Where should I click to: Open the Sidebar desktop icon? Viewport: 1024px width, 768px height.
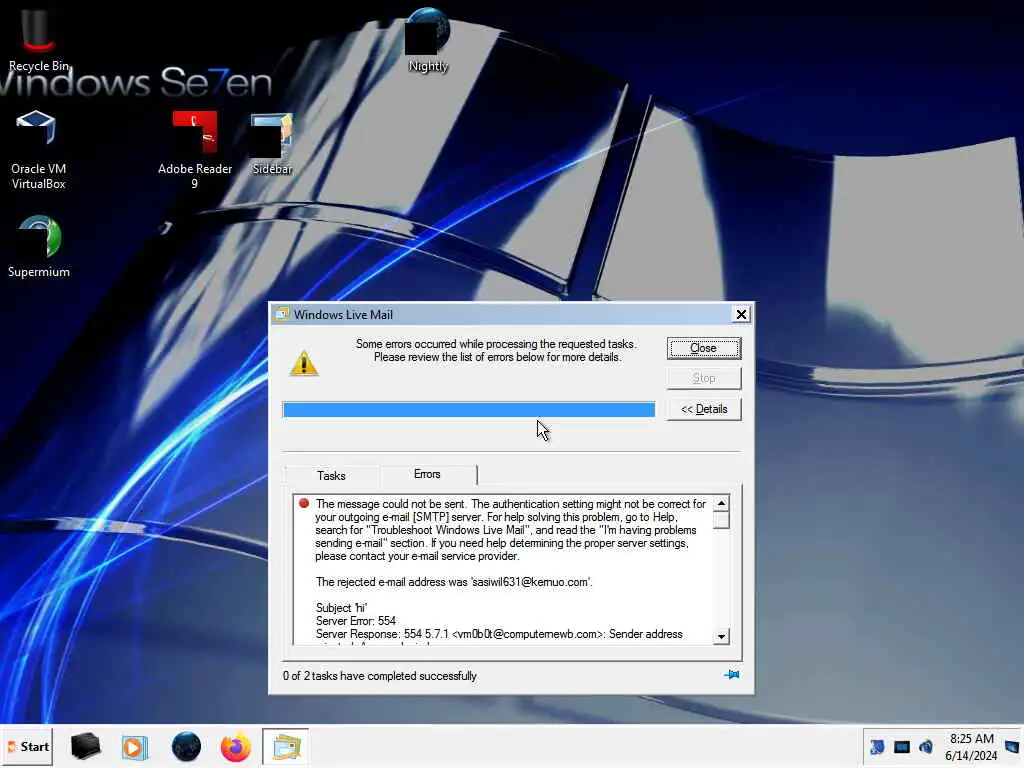click(x=272, y=144)
